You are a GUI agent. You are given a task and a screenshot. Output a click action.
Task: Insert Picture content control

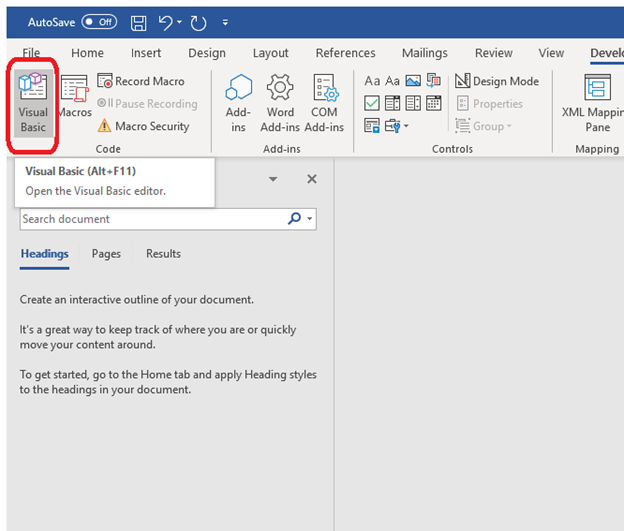[x=413, y=81]
